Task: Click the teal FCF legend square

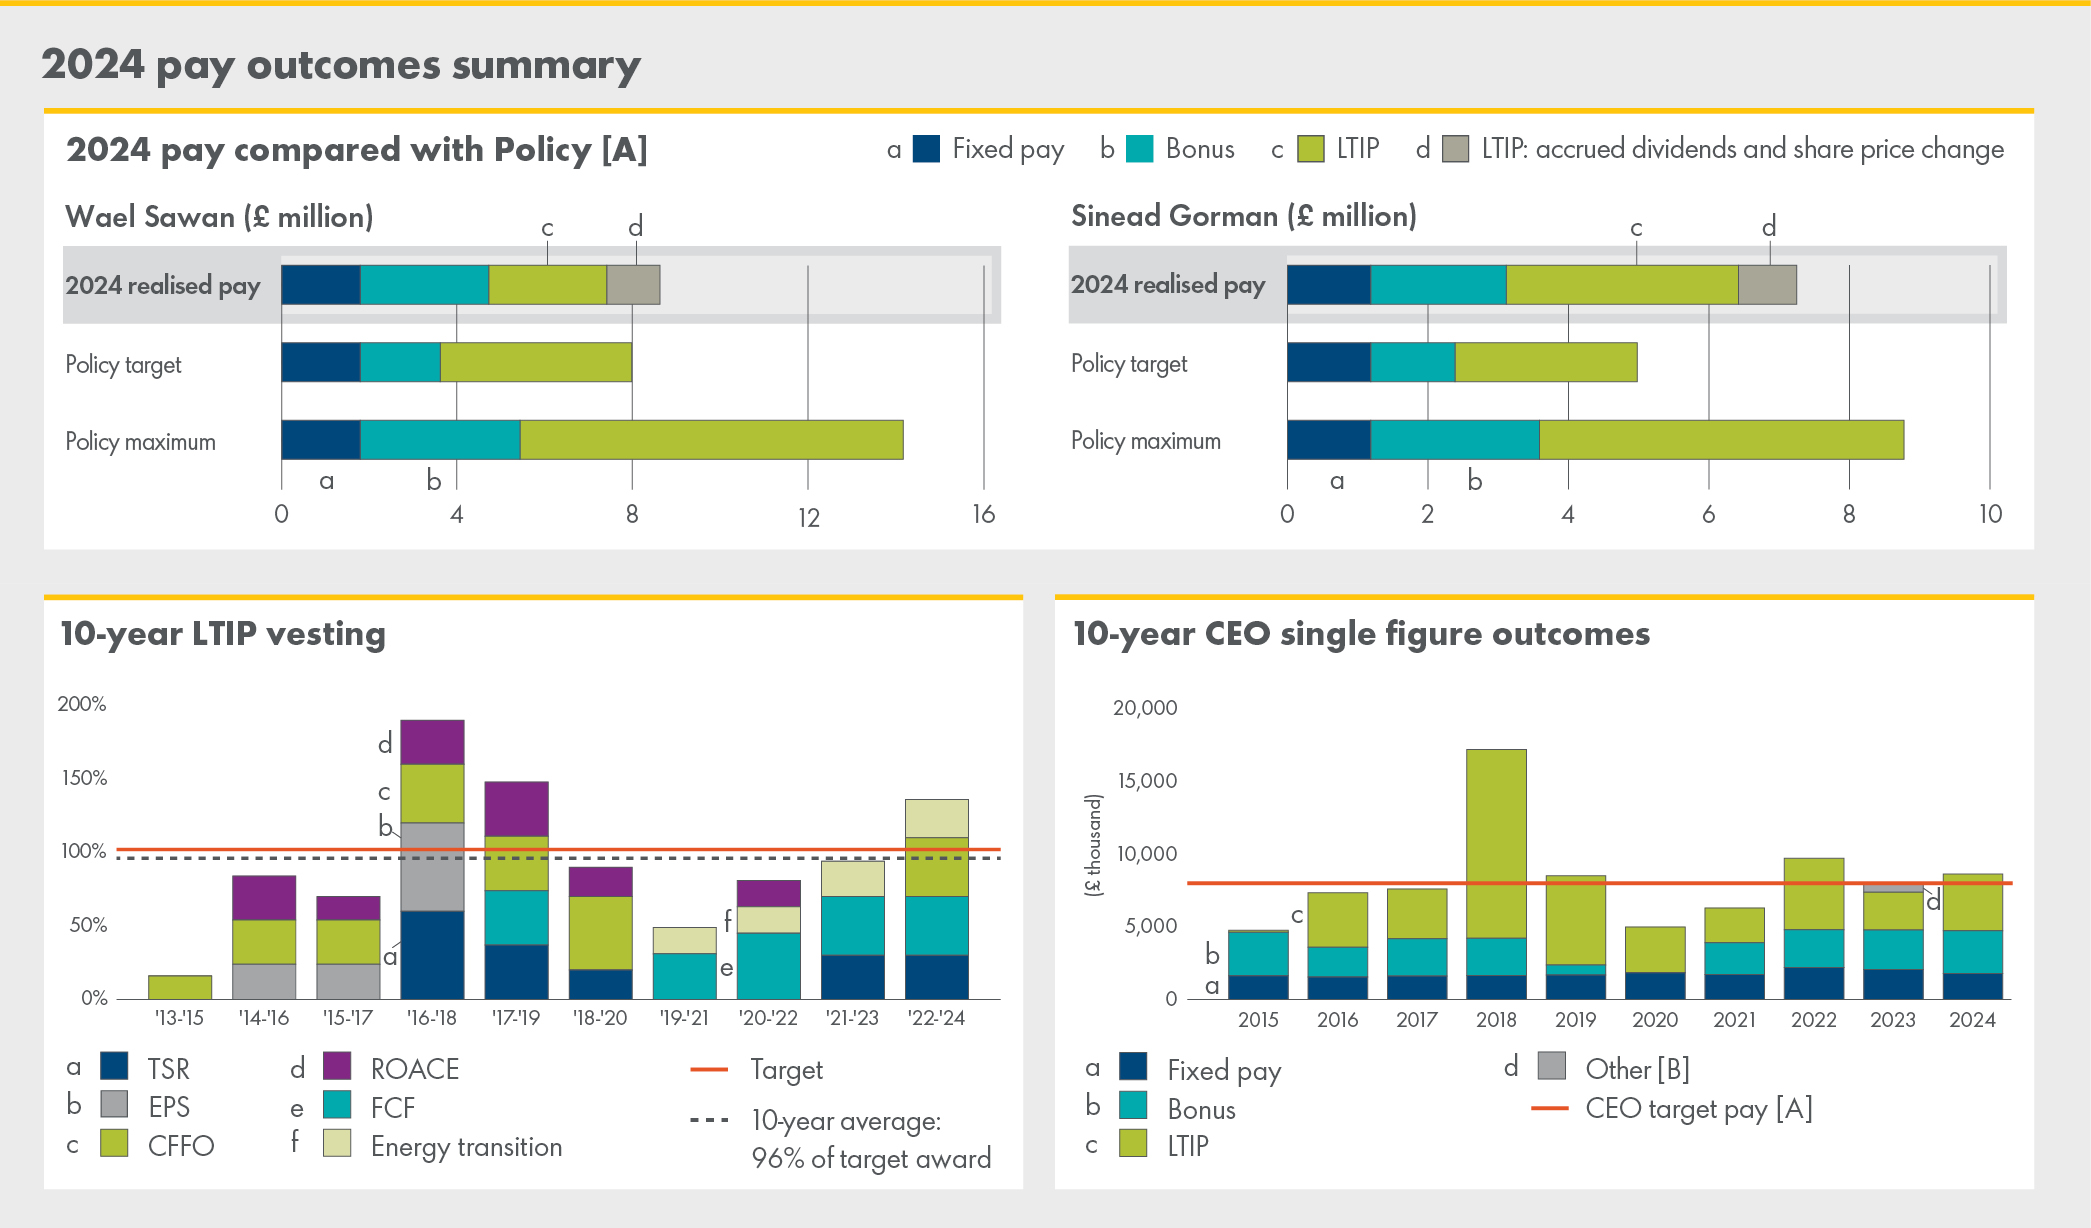Action: click(x=337, y=1105)
